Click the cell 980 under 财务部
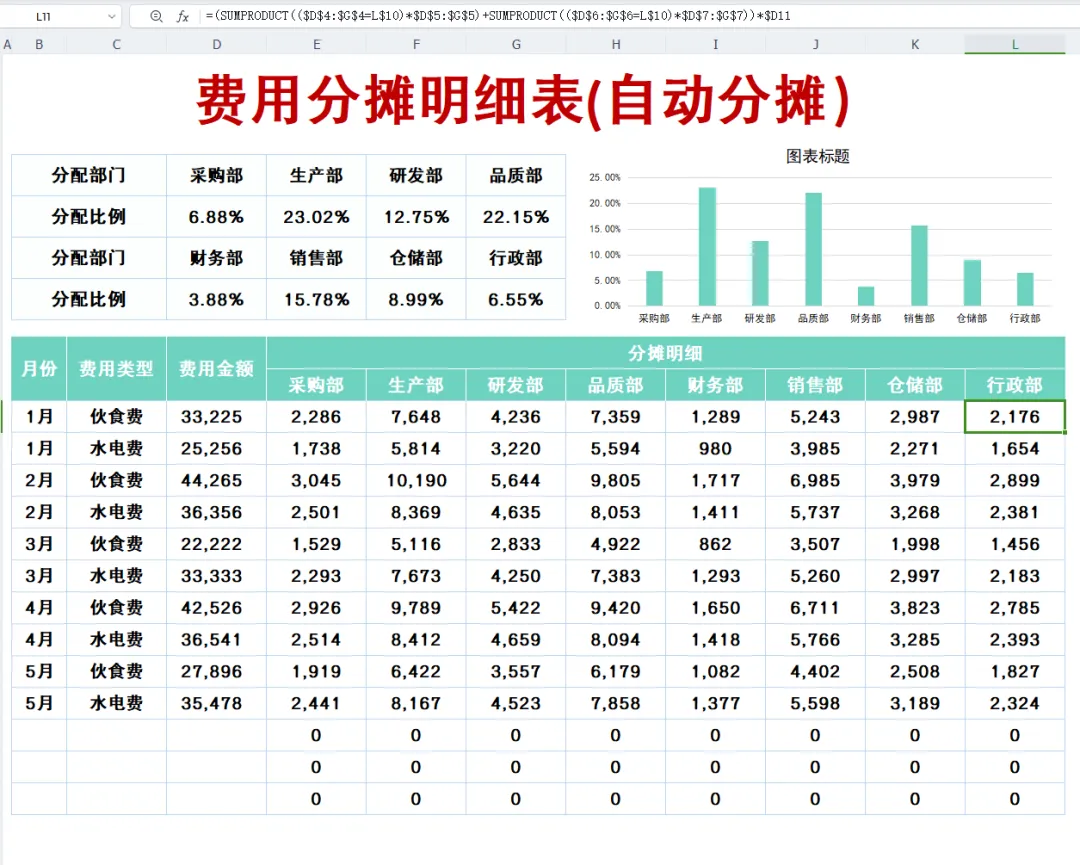1080x865 pixels. click(715, 448)
